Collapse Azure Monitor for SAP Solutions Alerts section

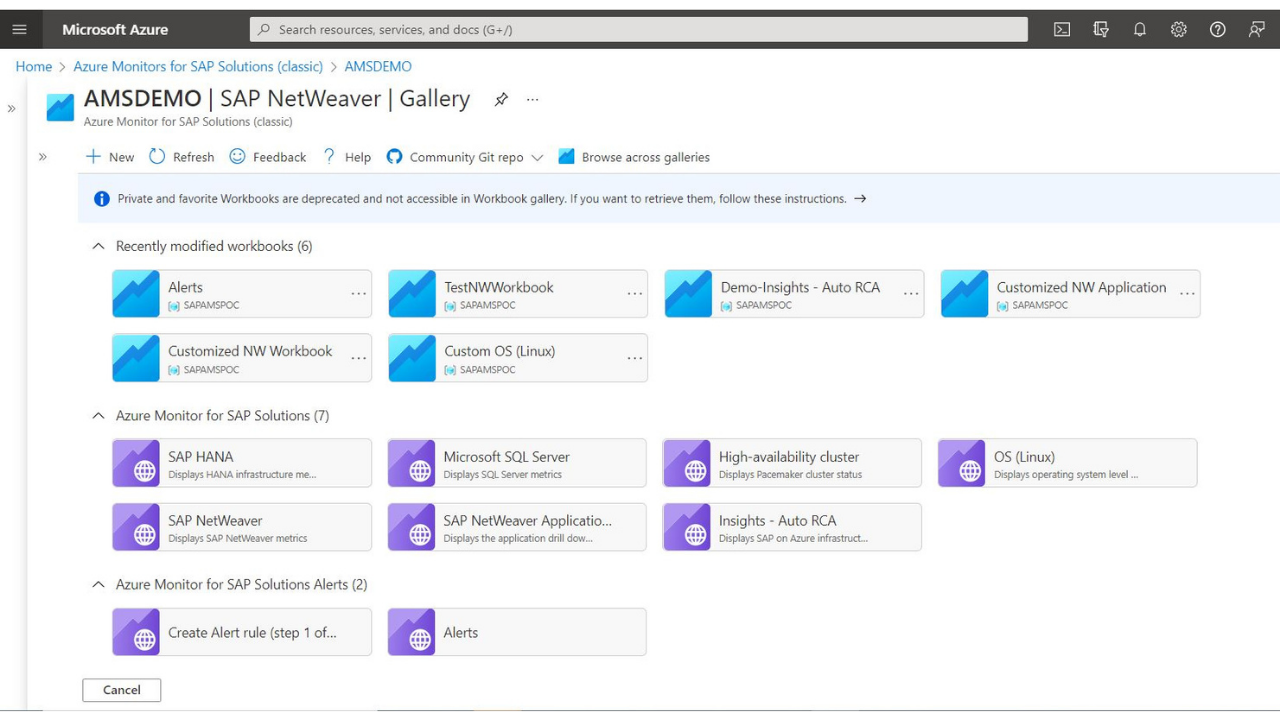(98, 584)
